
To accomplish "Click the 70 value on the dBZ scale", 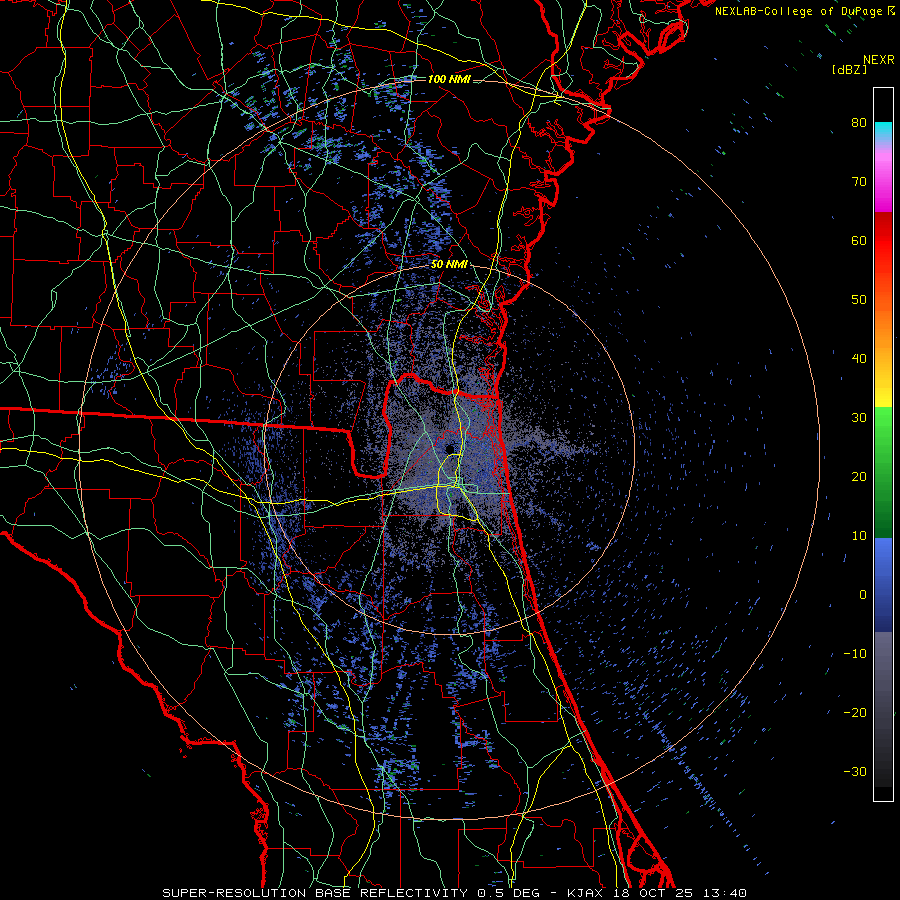I will coord(859,181).
